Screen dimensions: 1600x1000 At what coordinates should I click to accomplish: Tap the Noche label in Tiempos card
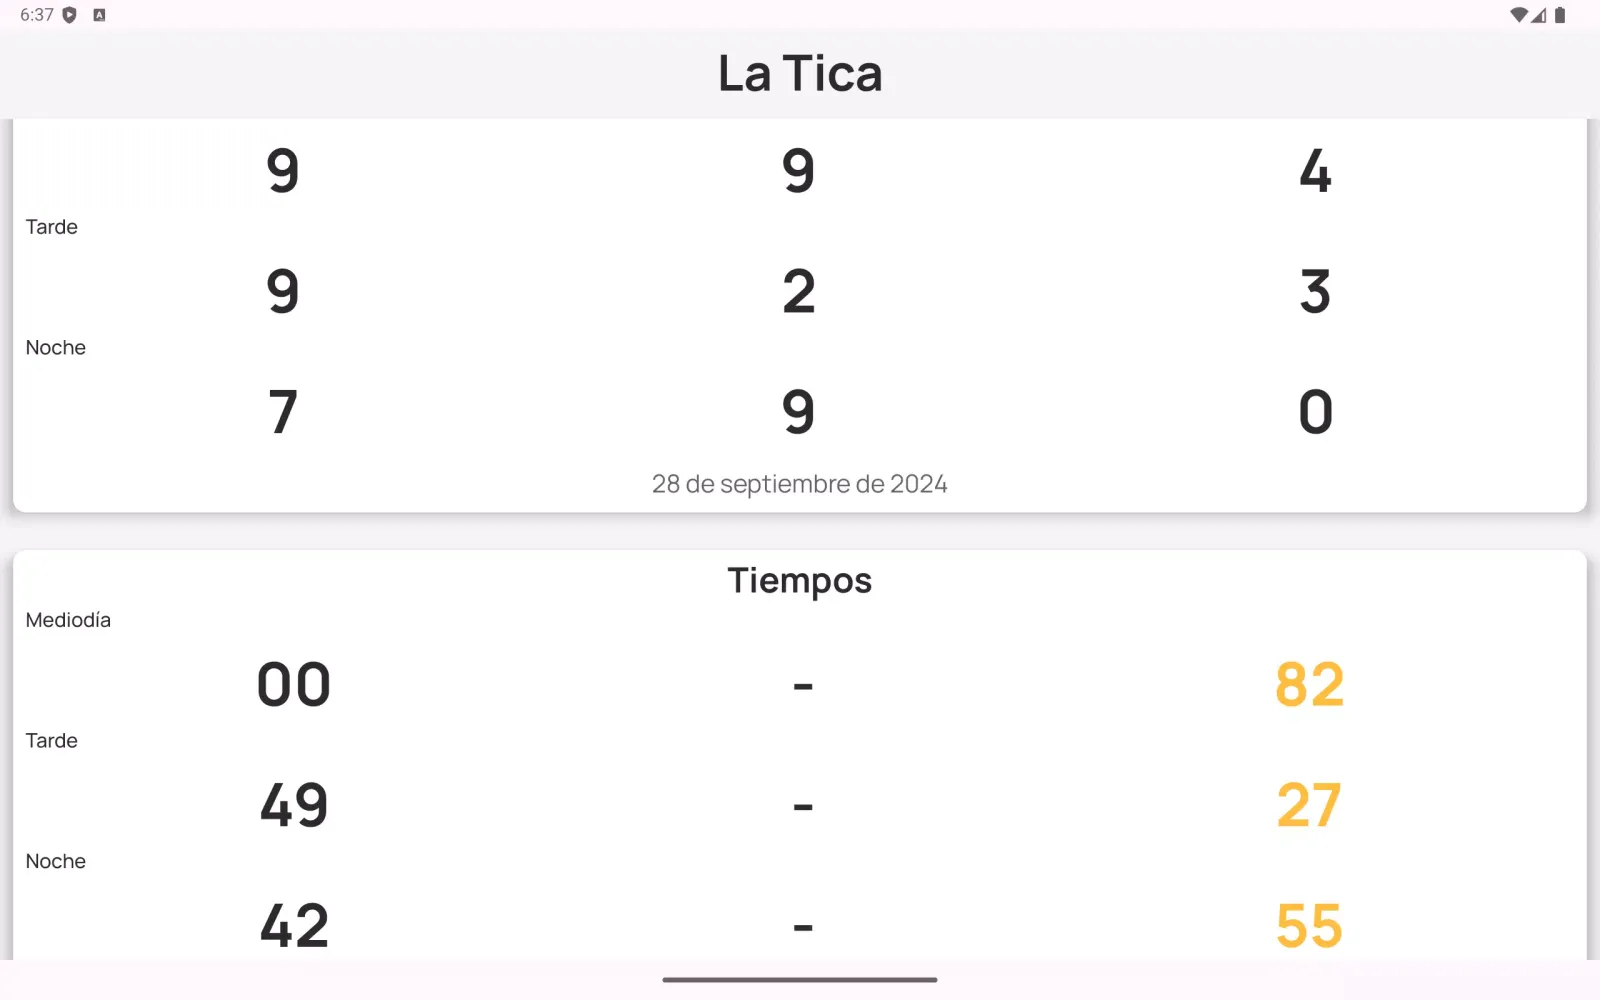tap(56, 861)
